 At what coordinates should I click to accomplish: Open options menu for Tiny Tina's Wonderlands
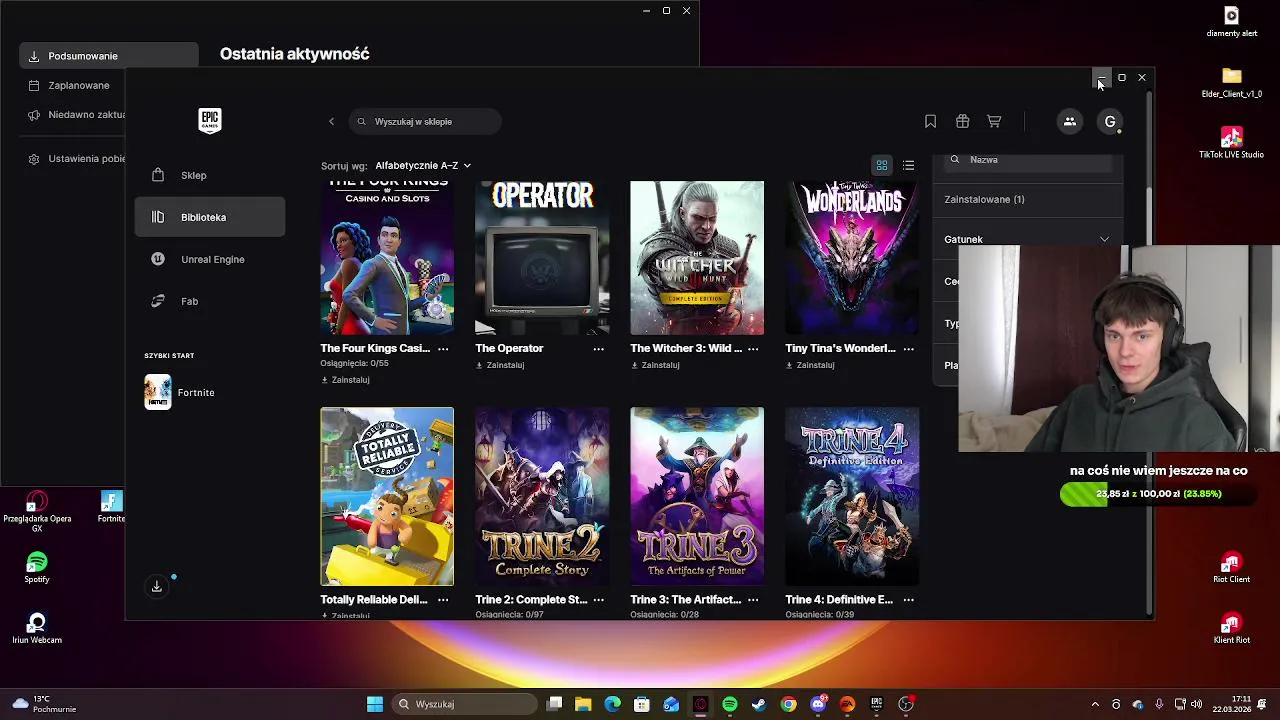pyautogui.click(x=908, y=349)
